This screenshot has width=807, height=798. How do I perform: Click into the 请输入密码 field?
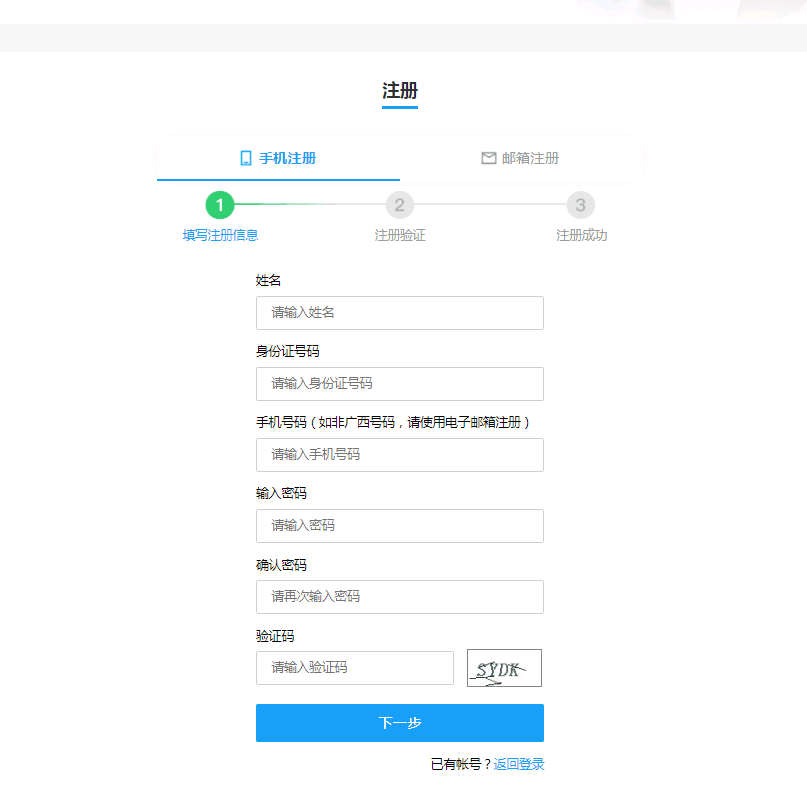pyautogui.click(x=399, y=526)
